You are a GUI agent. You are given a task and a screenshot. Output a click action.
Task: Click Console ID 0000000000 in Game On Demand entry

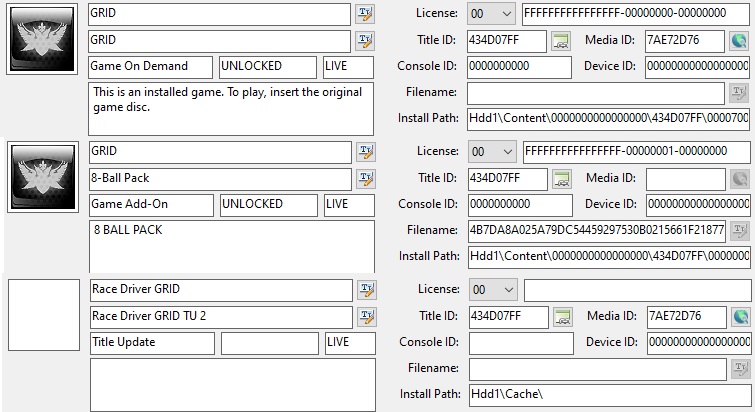(x=519, y=67)
